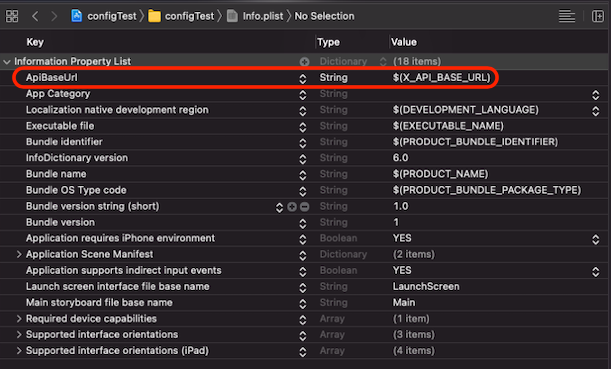Open key stepper for Required device capabilities

[x=303, y=320]
